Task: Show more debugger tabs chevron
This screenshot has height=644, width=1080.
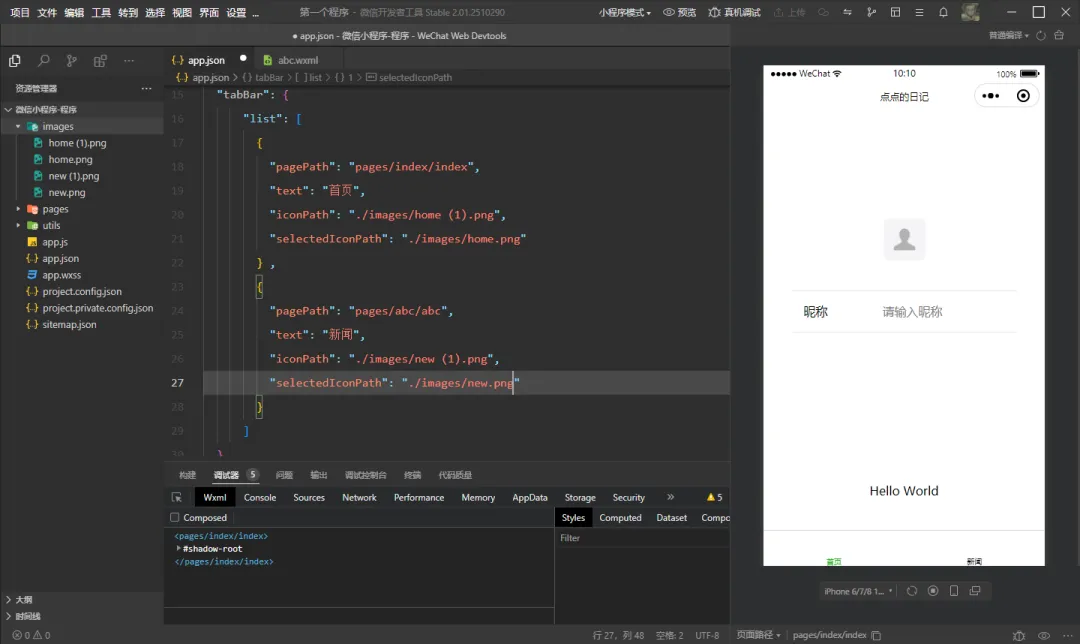Action: point(670,497)
